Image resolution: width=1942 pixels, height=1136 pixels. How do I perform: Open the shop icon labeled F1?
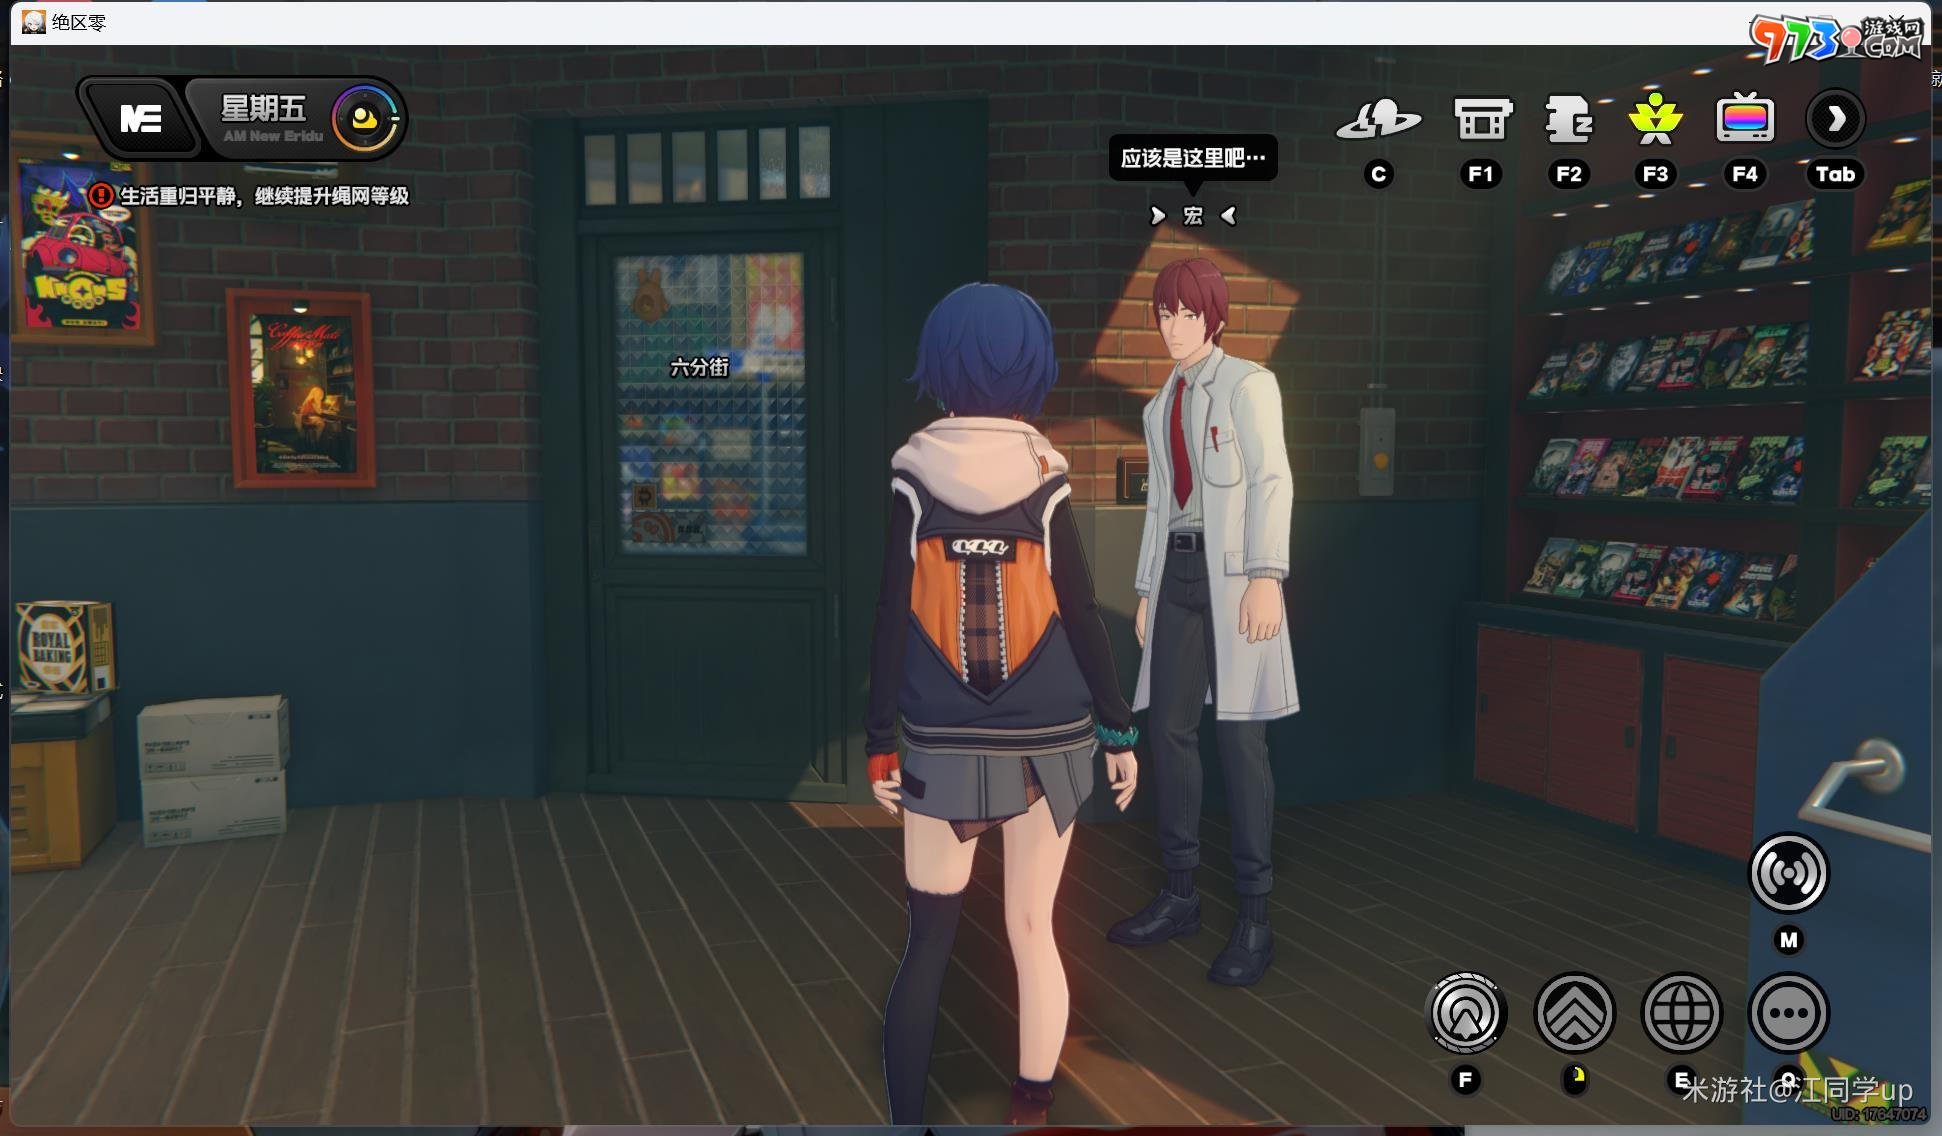pos(1482,120)
